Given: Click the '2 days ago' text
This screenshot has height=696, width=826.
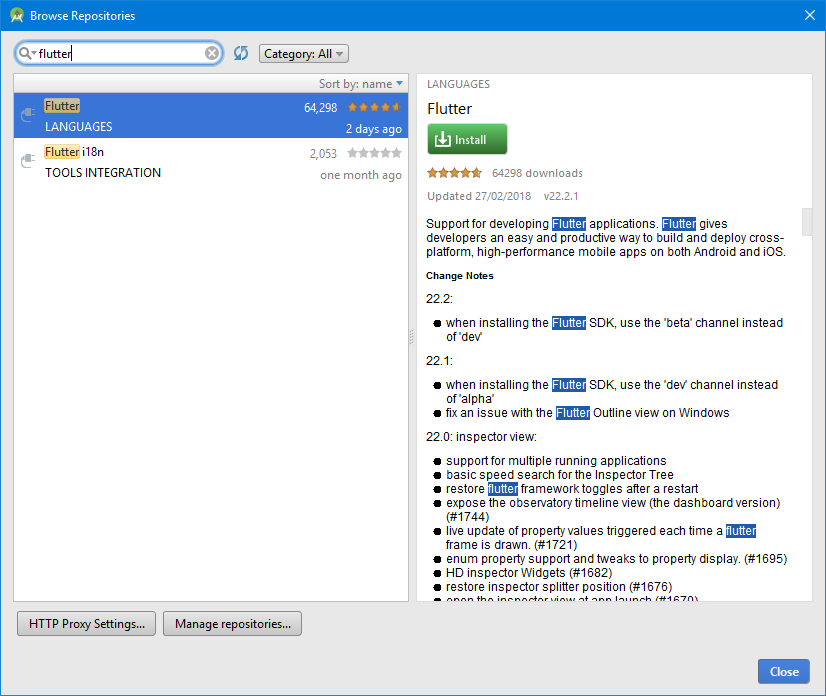Looking at the screenshot, I should 374,129.
